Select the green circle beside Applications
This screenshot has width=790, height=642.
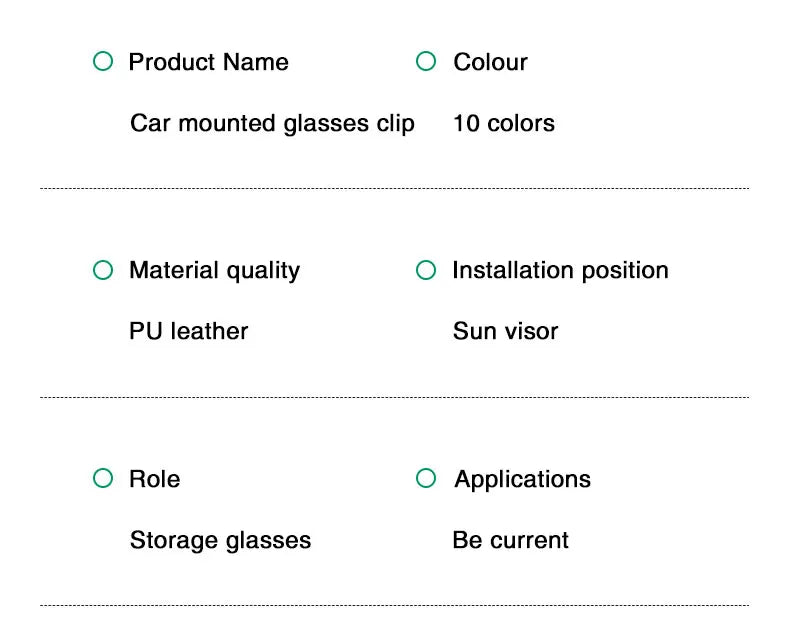(426, 479)
